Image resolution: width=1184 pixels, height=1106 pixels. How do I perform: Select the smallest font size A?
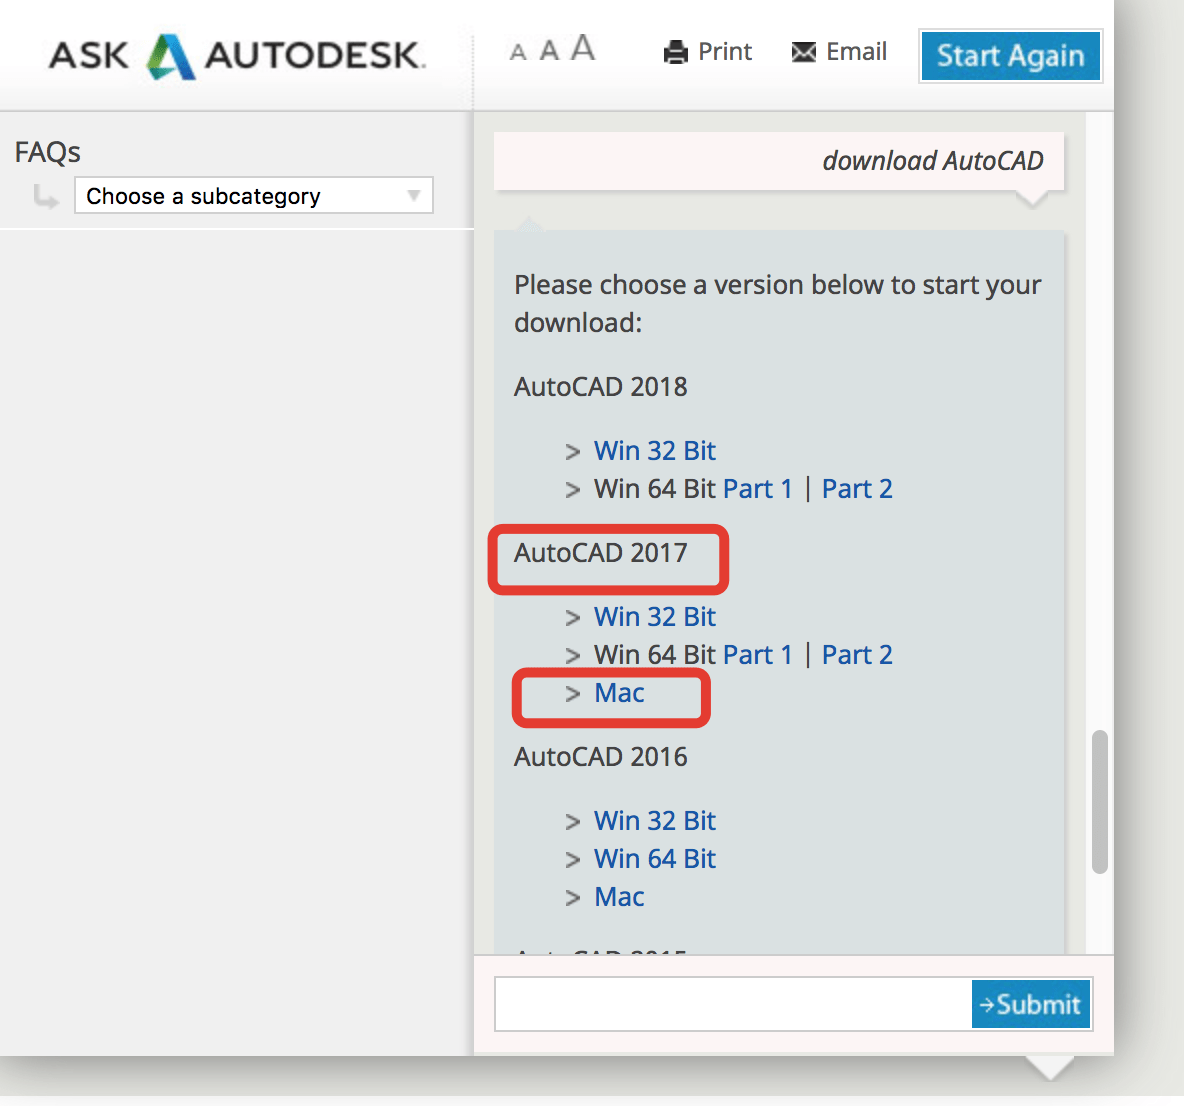(x=517, y=52)
